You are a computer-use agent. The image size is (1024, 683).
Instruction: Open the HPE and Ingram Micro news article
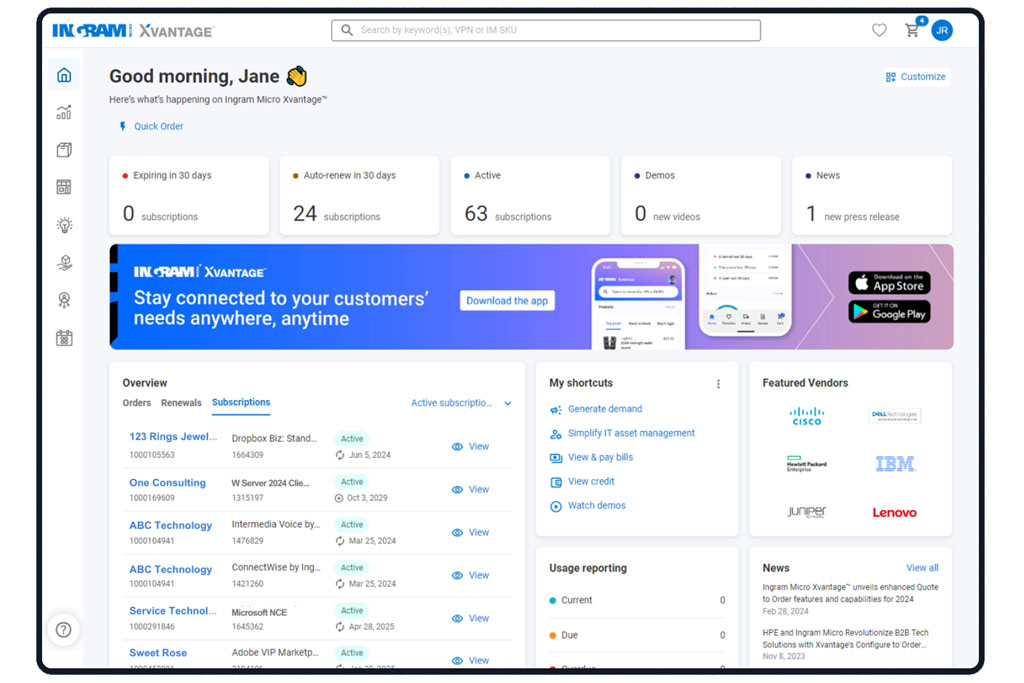tap(846, 639)
